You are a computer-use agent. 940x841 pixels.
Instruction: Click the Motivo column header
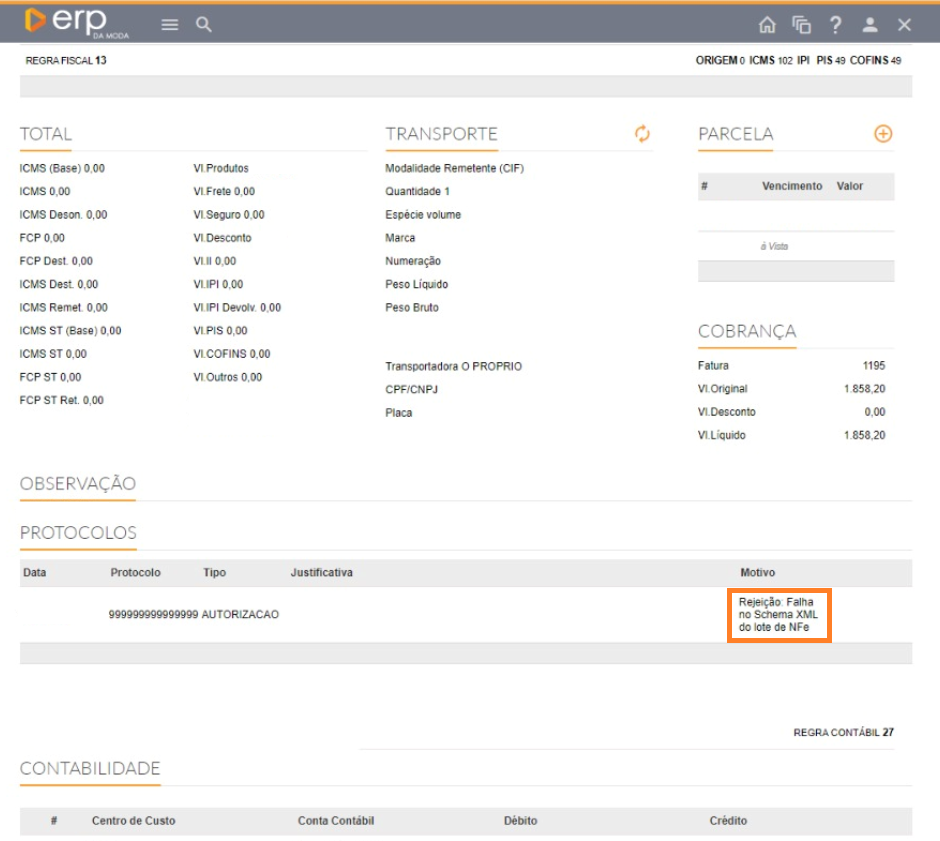[x=757, y=573]
